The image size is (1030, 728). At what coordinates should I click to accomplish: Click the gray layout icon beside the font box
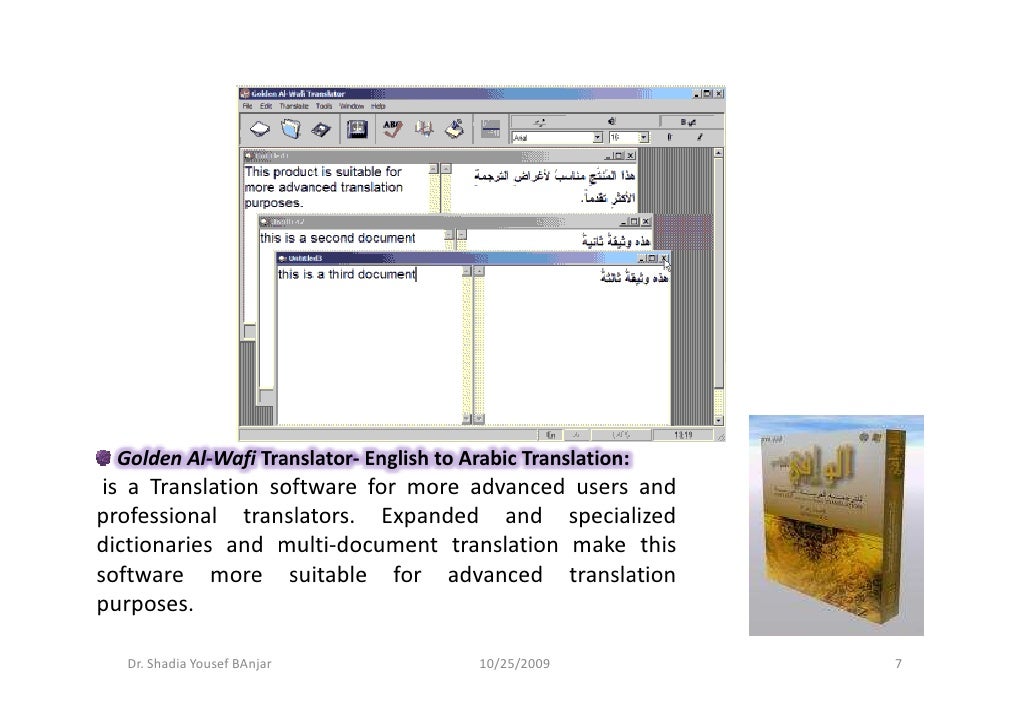click(x=490, y=129)
